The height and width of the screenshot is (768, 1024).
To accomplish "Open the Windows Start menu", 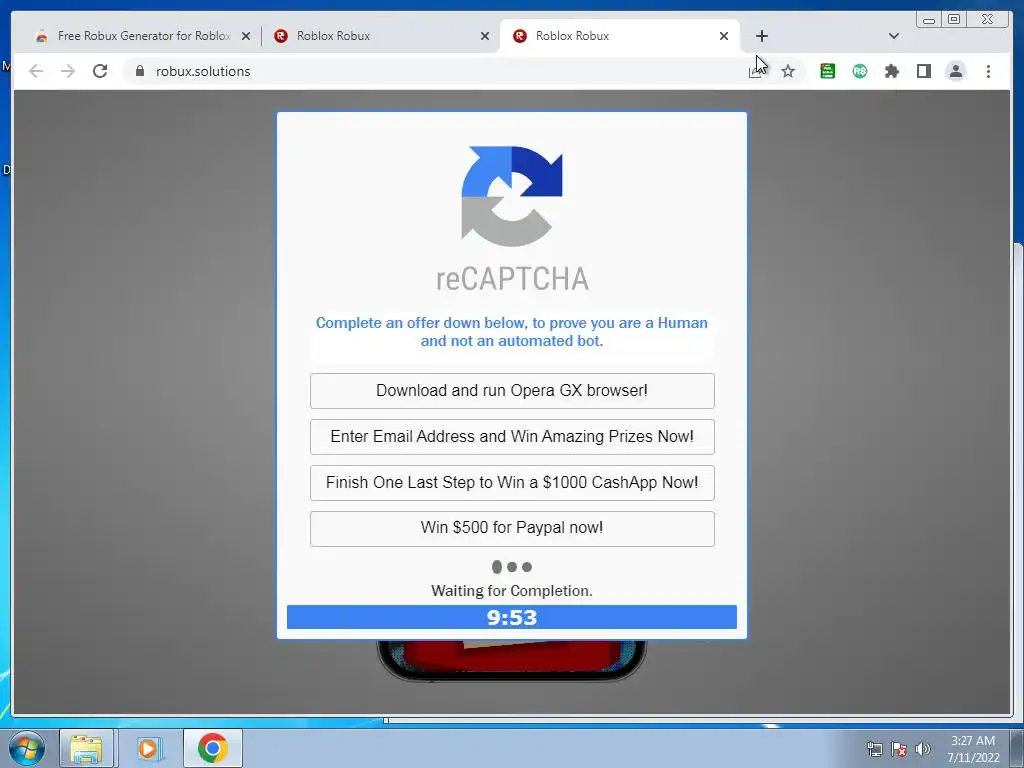I will (x=27, y=748).
